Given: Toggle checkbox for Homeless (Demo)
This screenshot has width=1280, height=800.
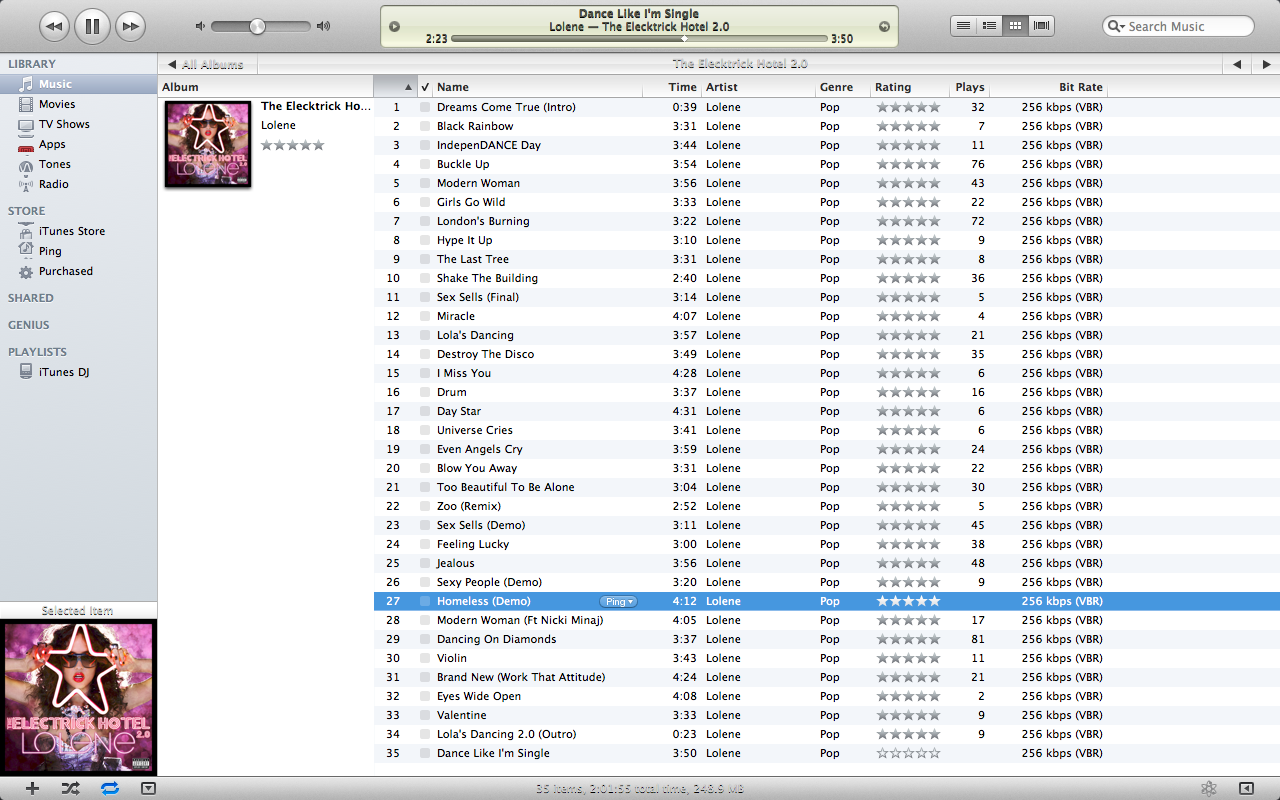Looking at the screenshot, I should click(425, 601).
